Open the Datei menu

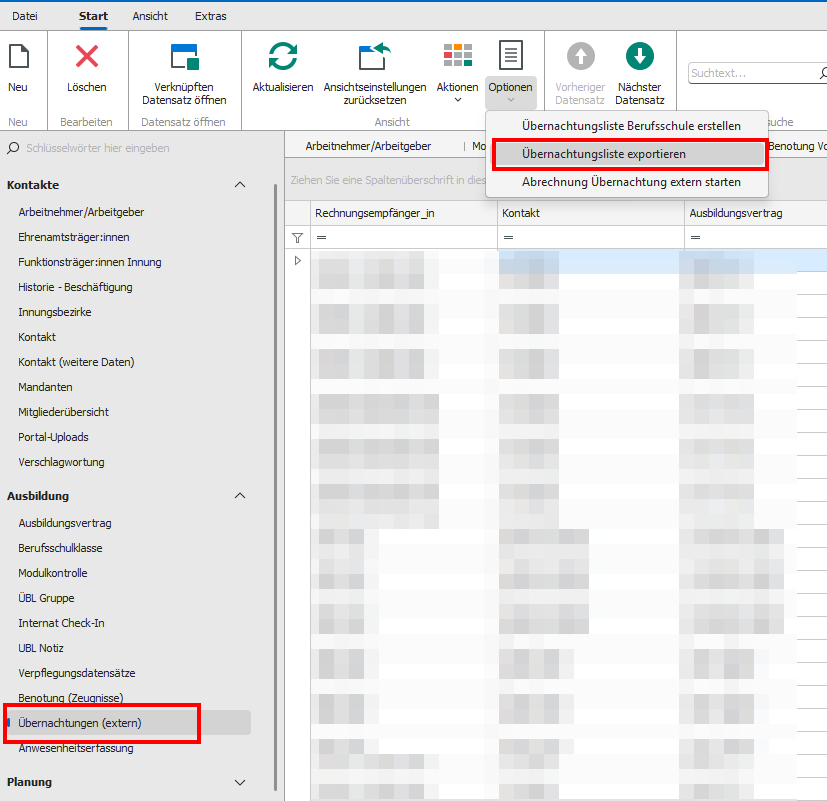(25, 16)
